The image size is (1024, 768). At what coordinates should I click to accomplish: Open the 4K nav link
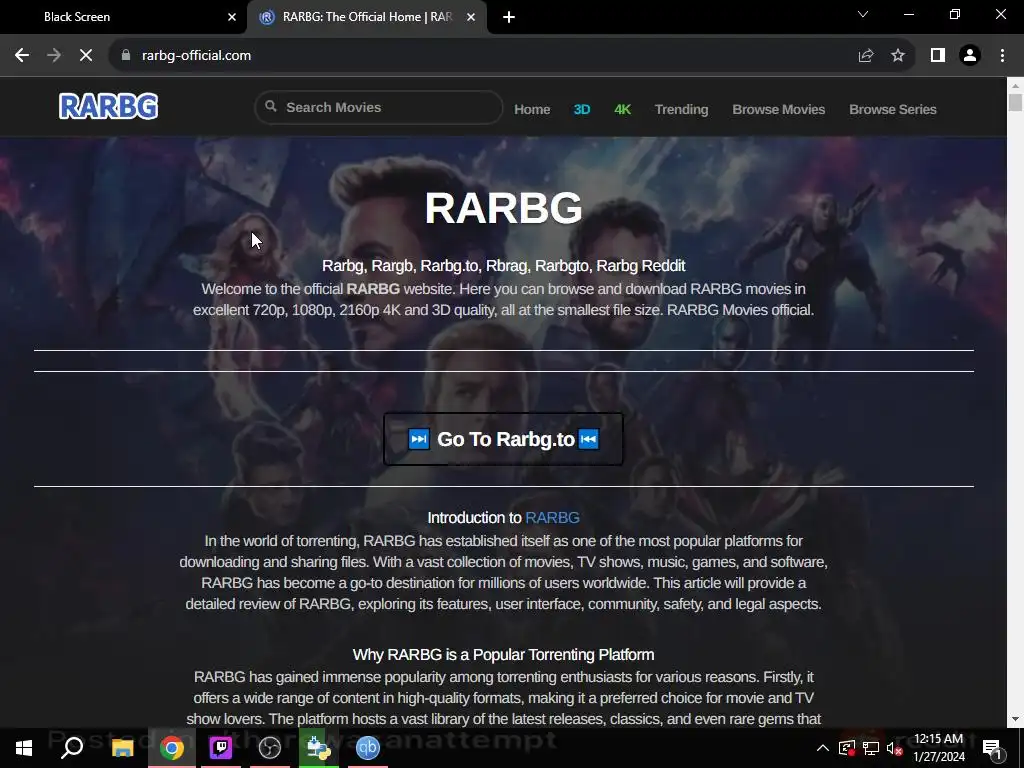(622, 109)
